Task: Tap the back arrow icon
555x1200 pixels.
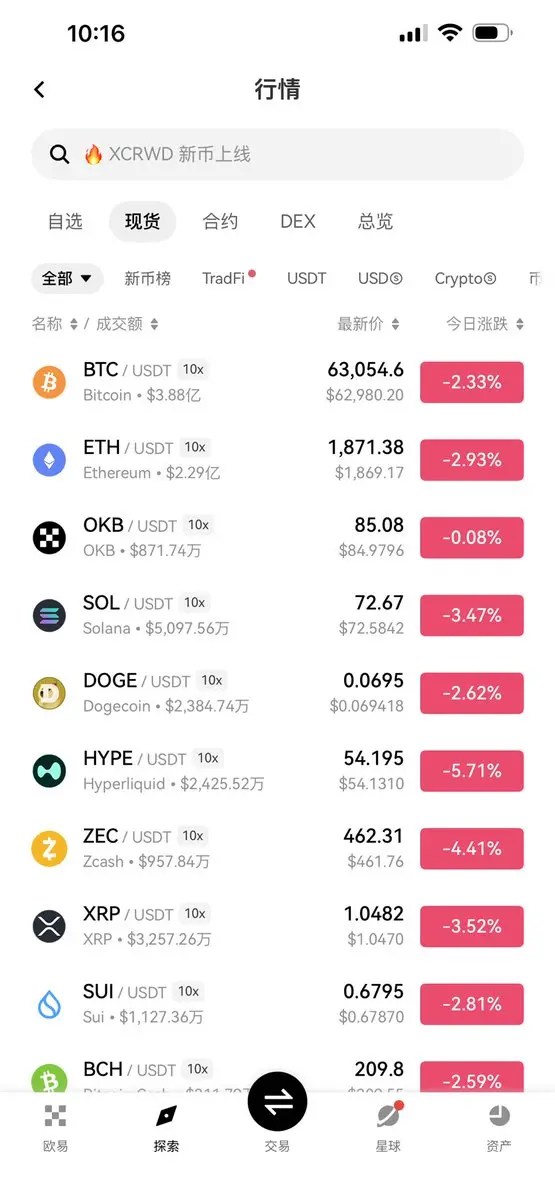Action: [x=40, y=90]
